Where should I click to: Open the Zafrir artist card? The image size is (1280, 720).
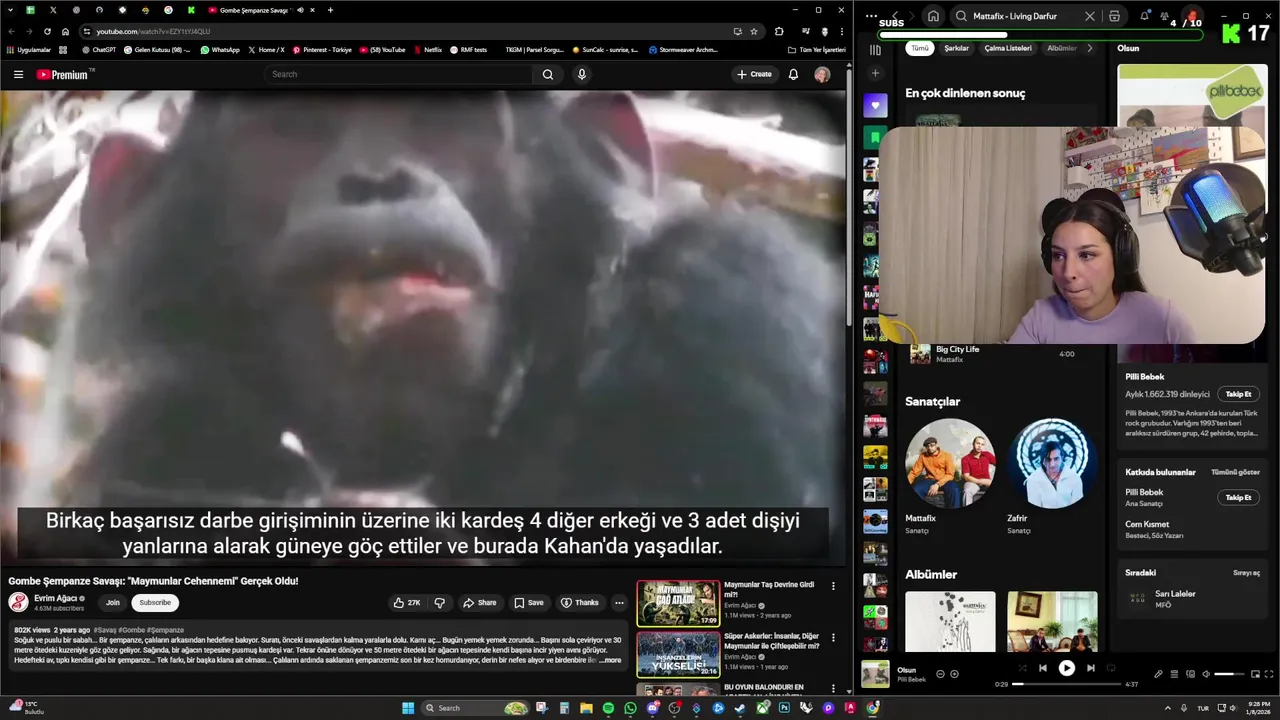(1051, 477)
